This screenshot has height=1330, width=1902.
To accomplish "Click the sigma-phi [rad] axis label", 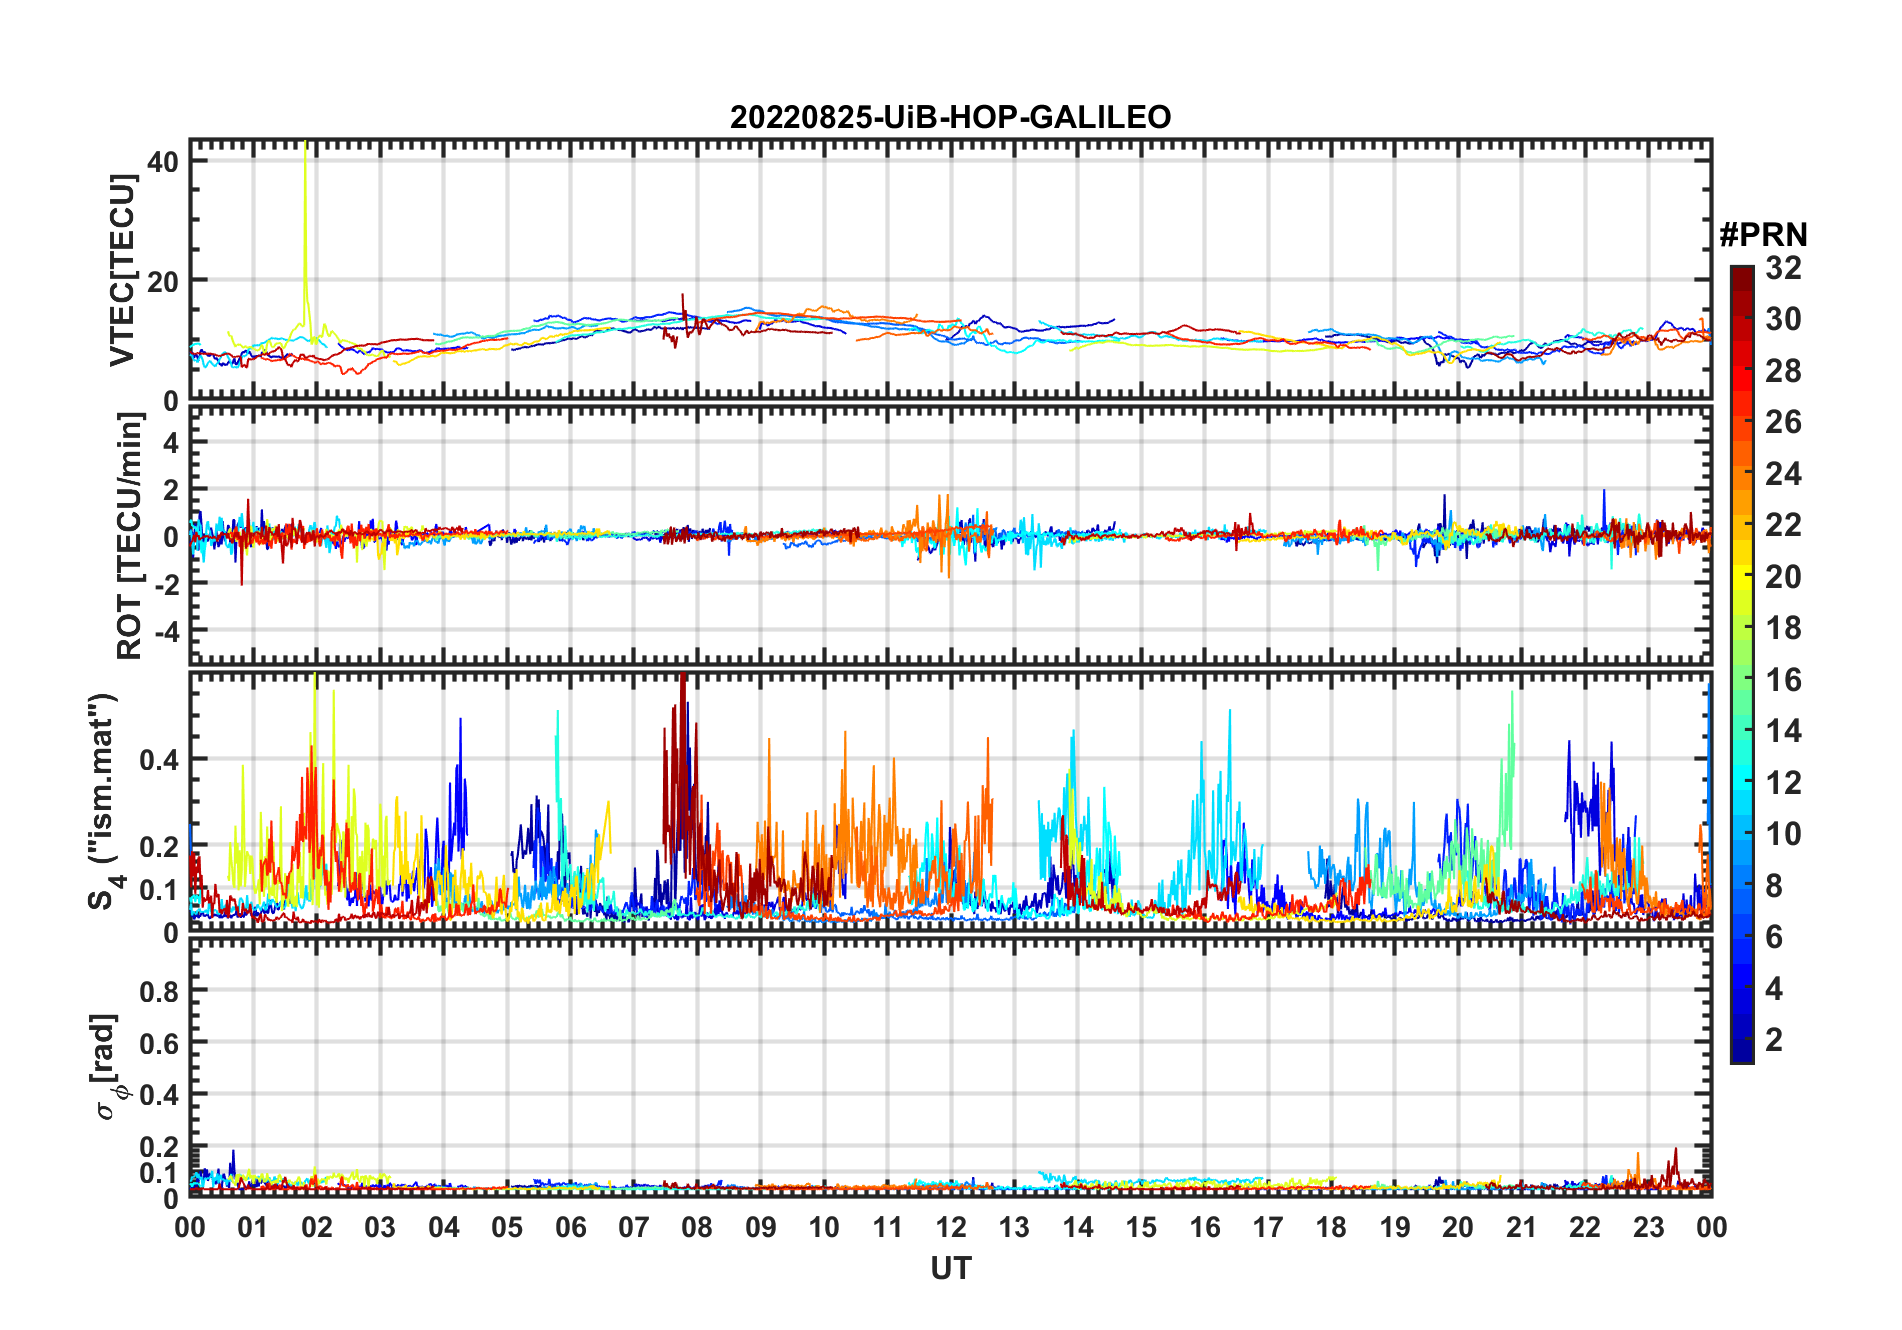I will click(105, 1066).
